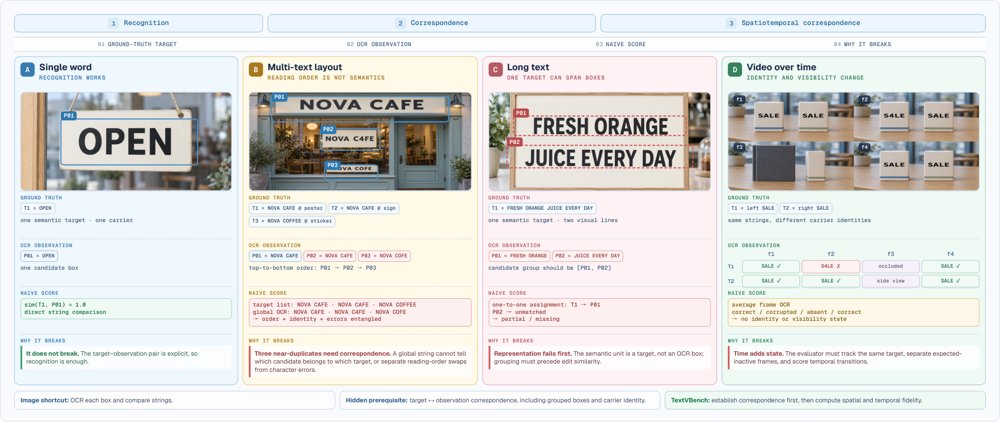Viewport: 1000px width, 423px height.
Task: Click the 'T1 = OPEN' ground truth chip
Action: point(38,209)
